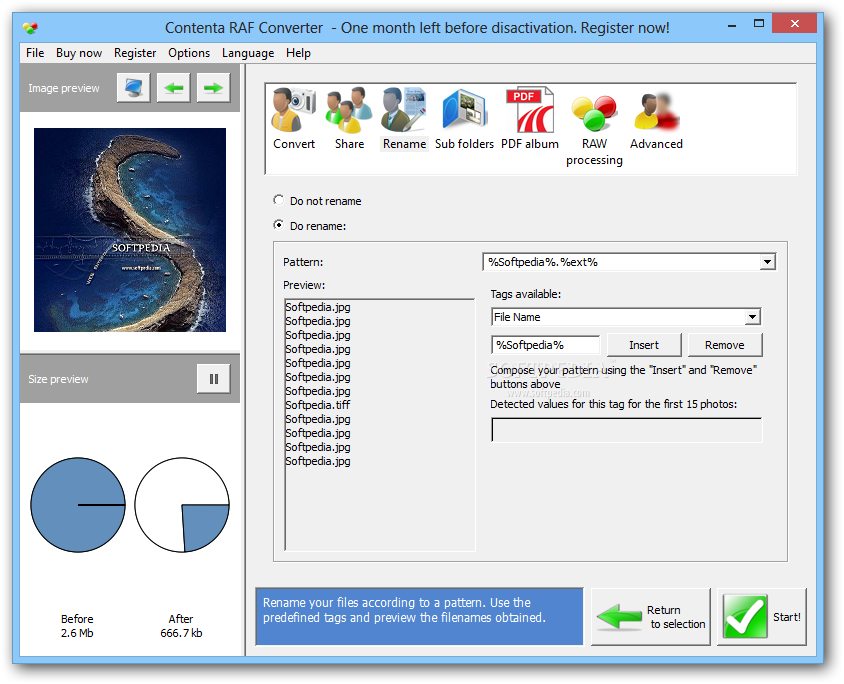844x684 pixels.
Task: Open the Buy now menu
Action: (79, 53)
